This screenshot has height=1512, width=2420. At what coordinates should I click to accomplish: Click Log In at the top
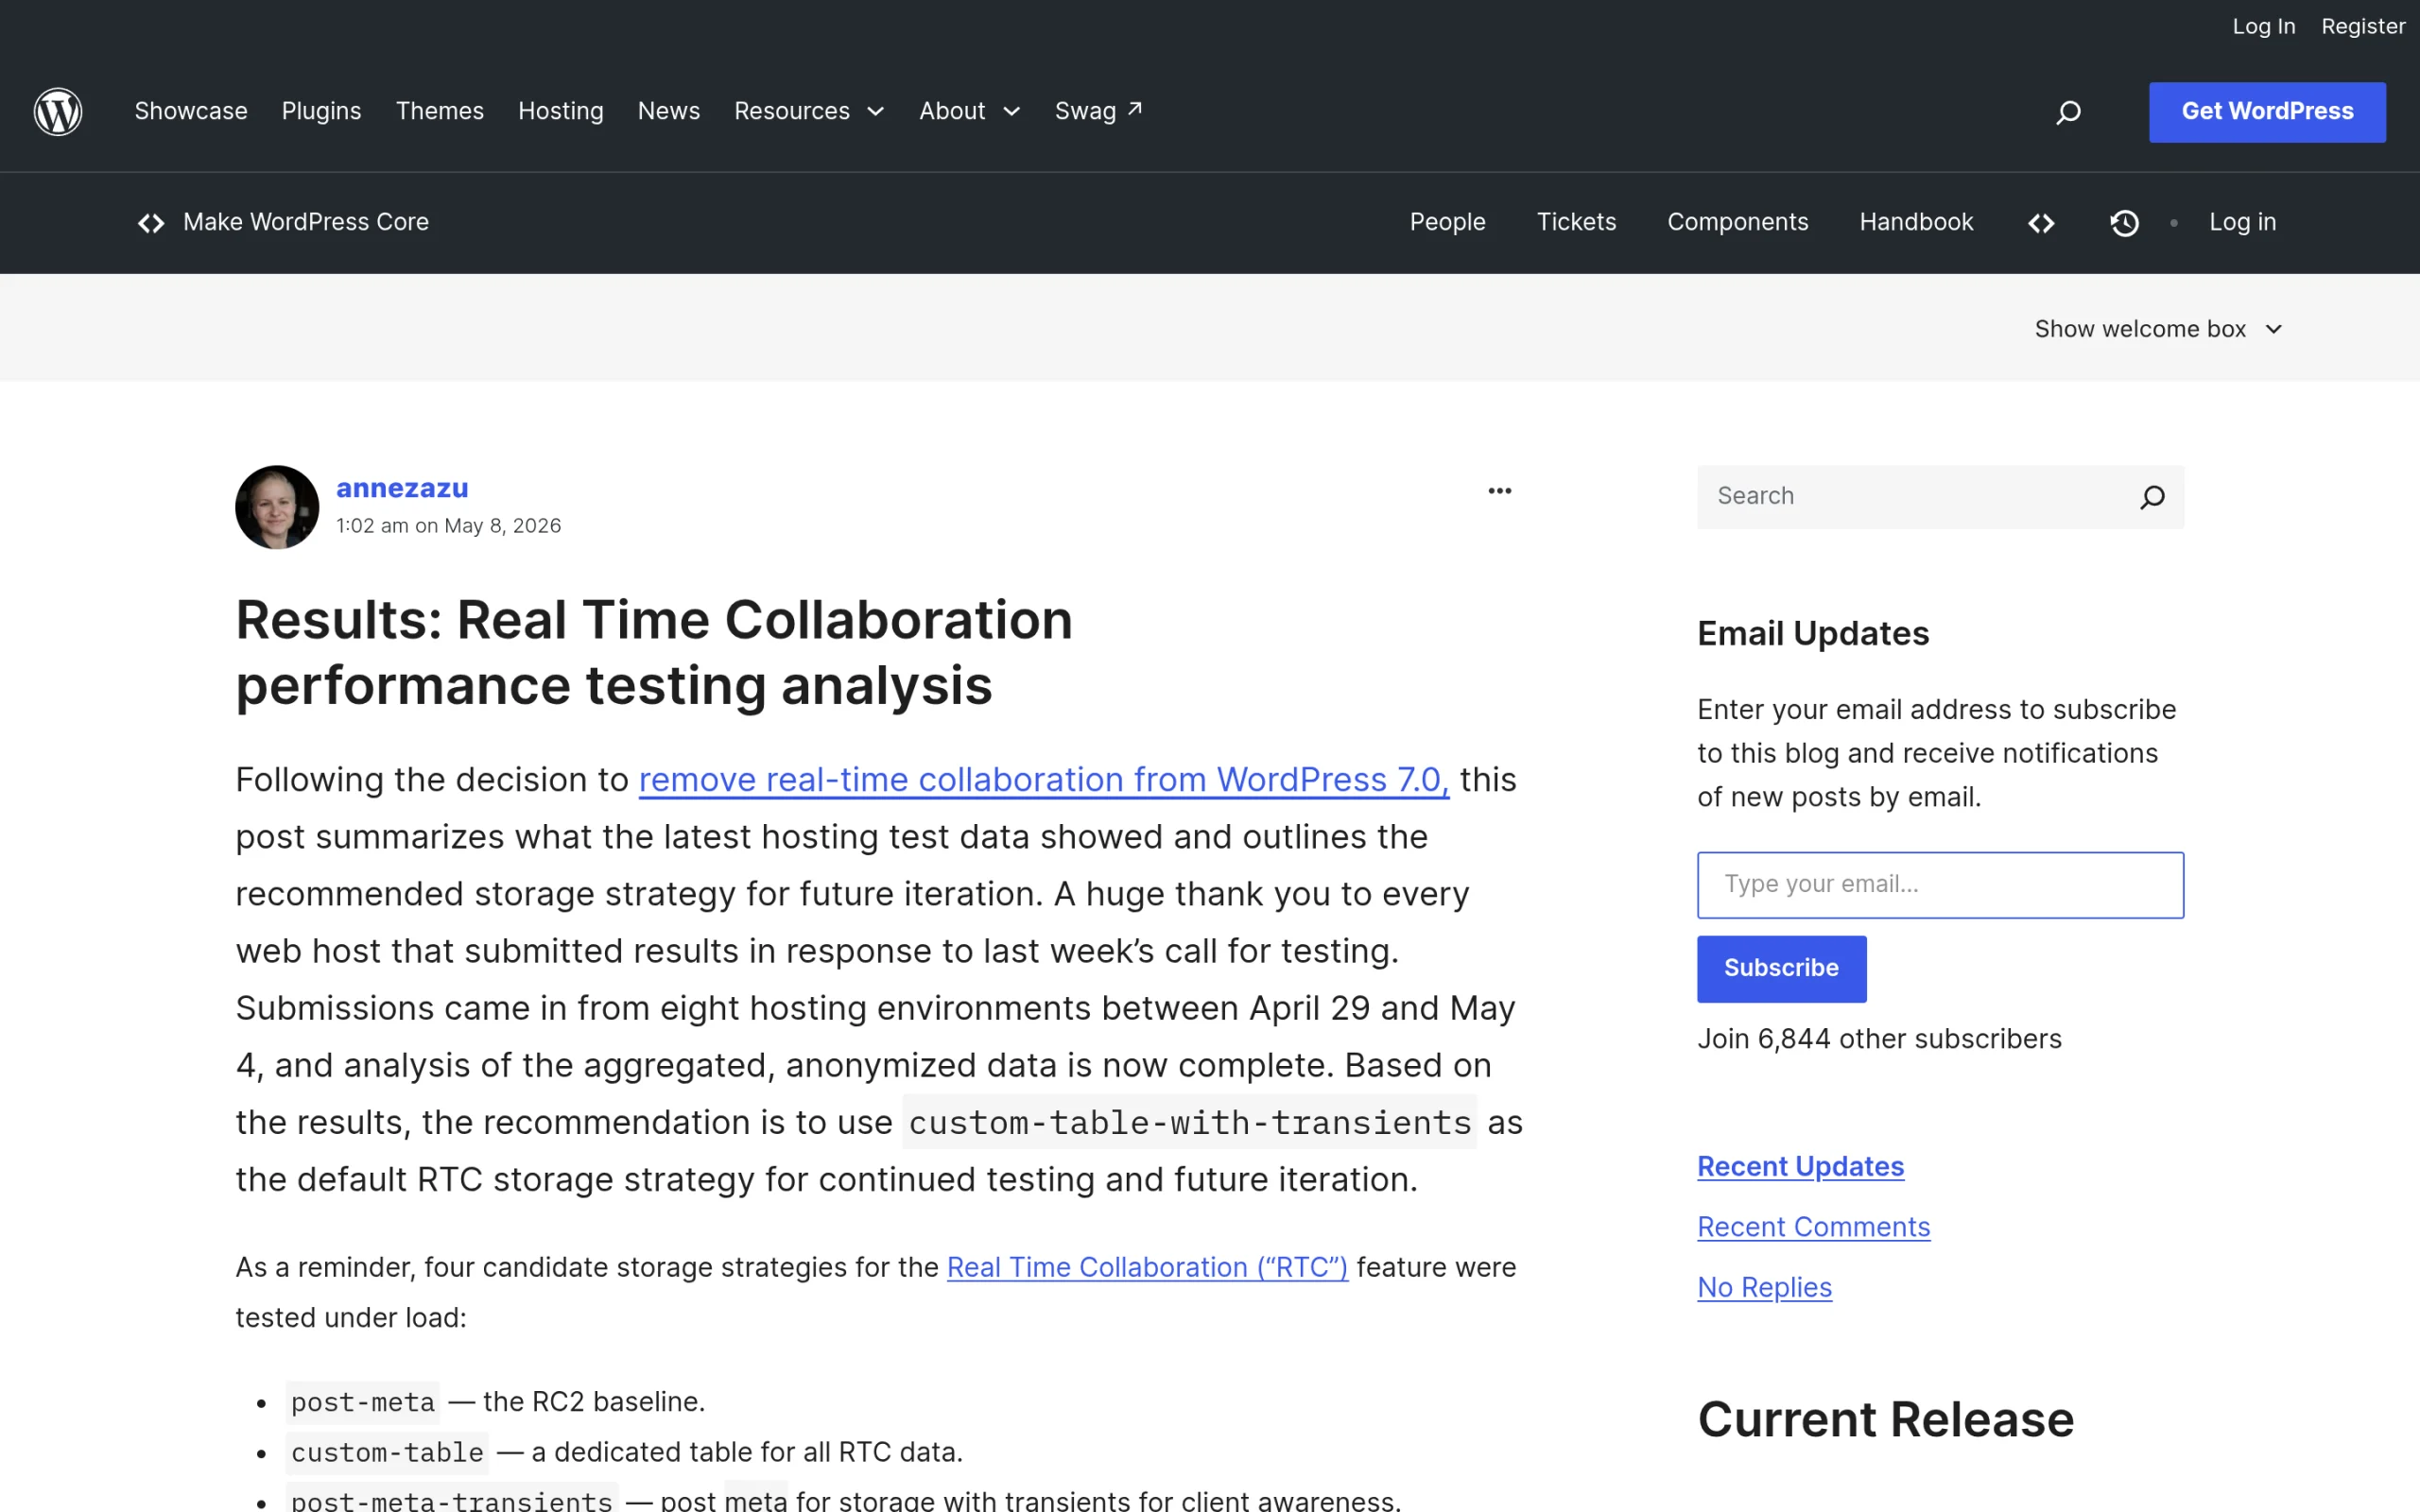[2263, 26]
